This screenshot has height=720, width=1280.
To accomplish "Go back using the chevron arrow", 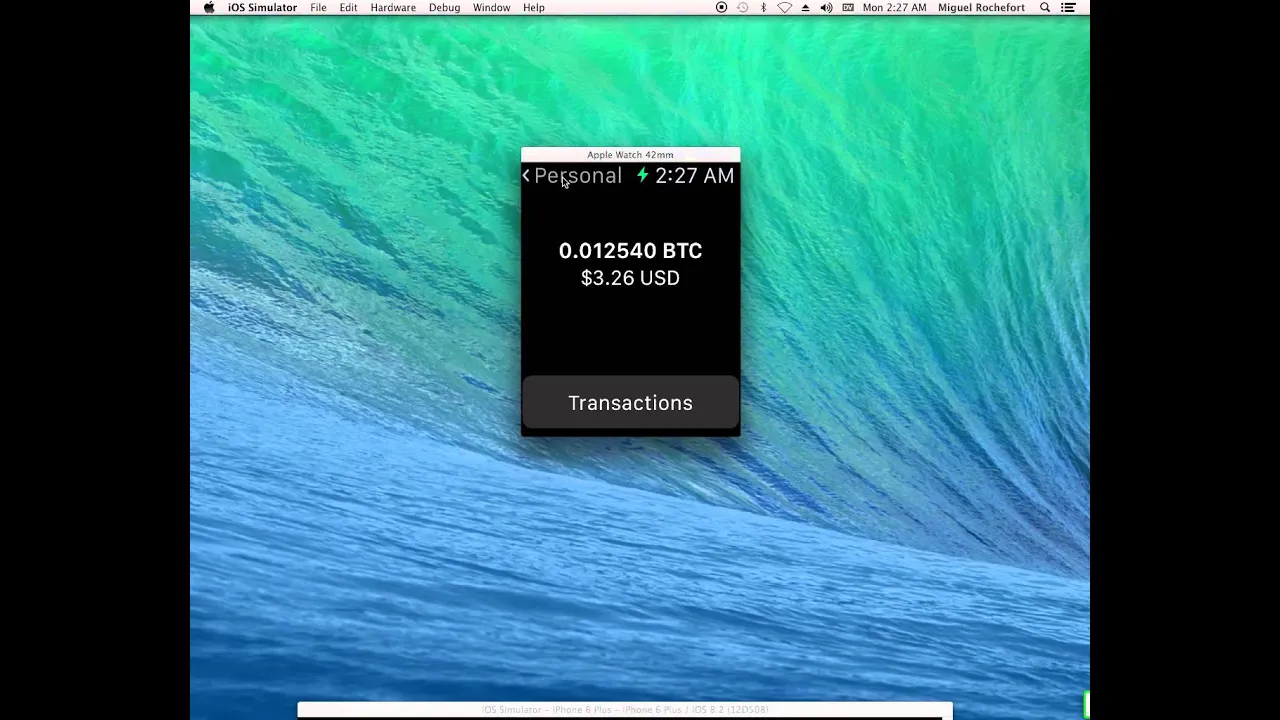I will point(526,176).
